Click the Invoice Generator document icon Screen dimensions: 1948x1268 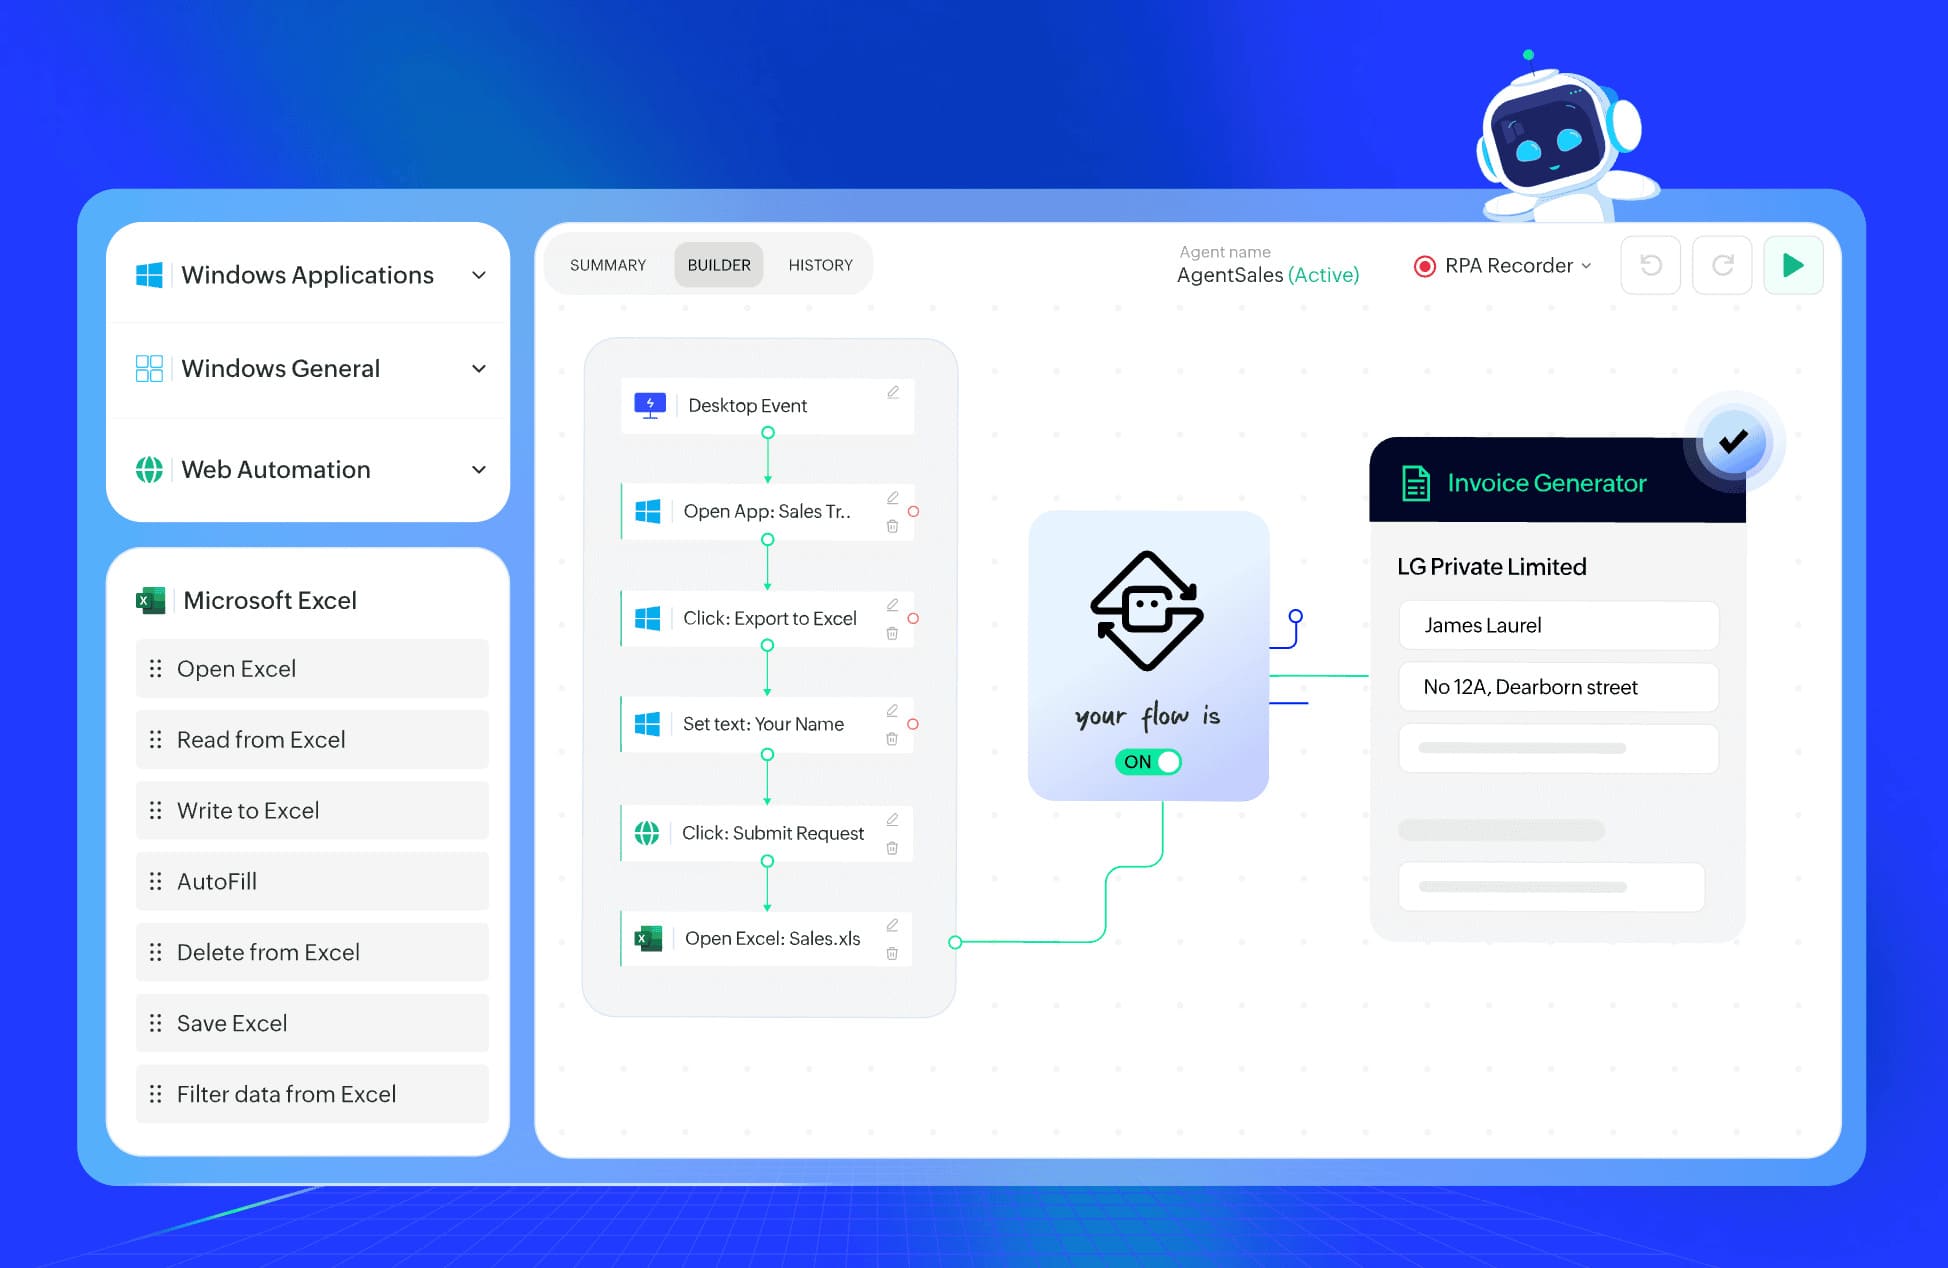point(1415,482)
